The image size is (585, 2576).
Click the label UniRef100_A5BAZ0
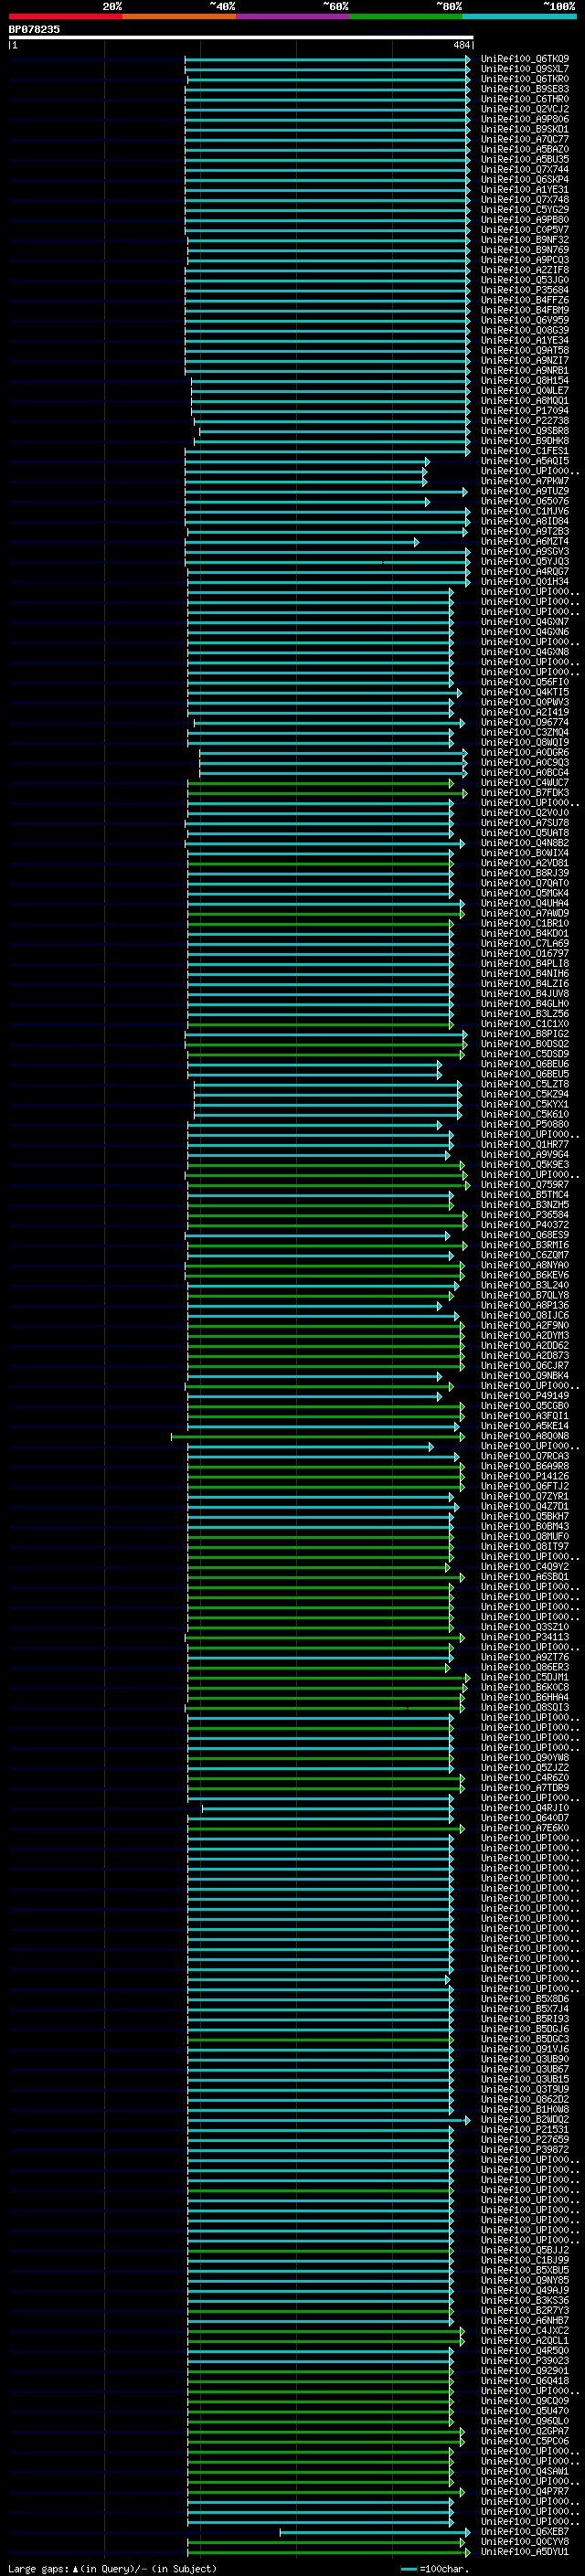click(x=525, y=149)
